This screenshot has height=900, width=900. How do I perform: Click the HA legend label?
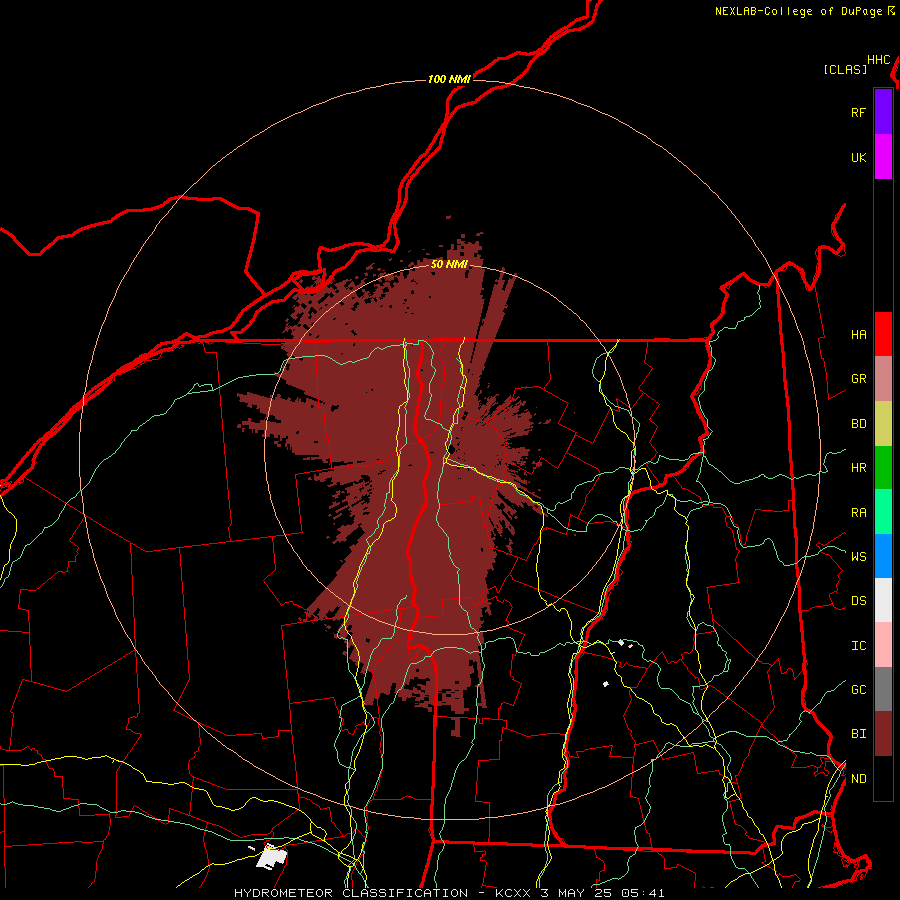[x=858, y=335]
